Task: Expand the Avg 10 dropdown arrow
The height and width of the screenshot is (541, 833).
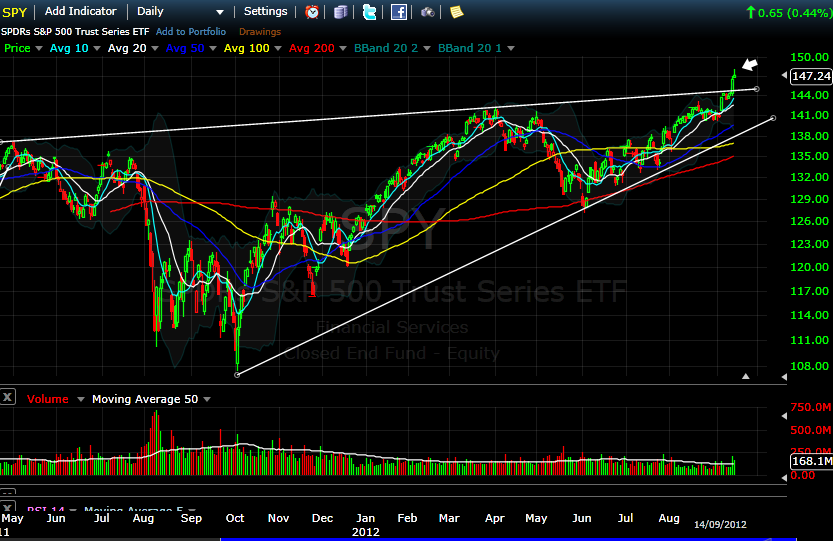Action: coord(97,48)
